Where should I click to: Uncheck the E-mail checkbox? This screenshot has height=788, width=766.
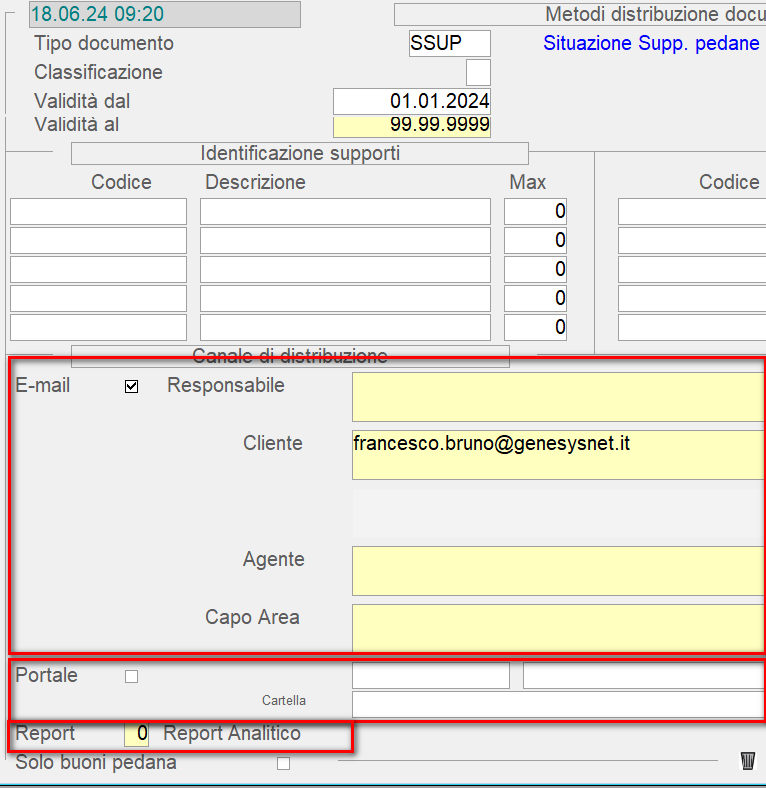pyautogui.click(x=131, y=387)
